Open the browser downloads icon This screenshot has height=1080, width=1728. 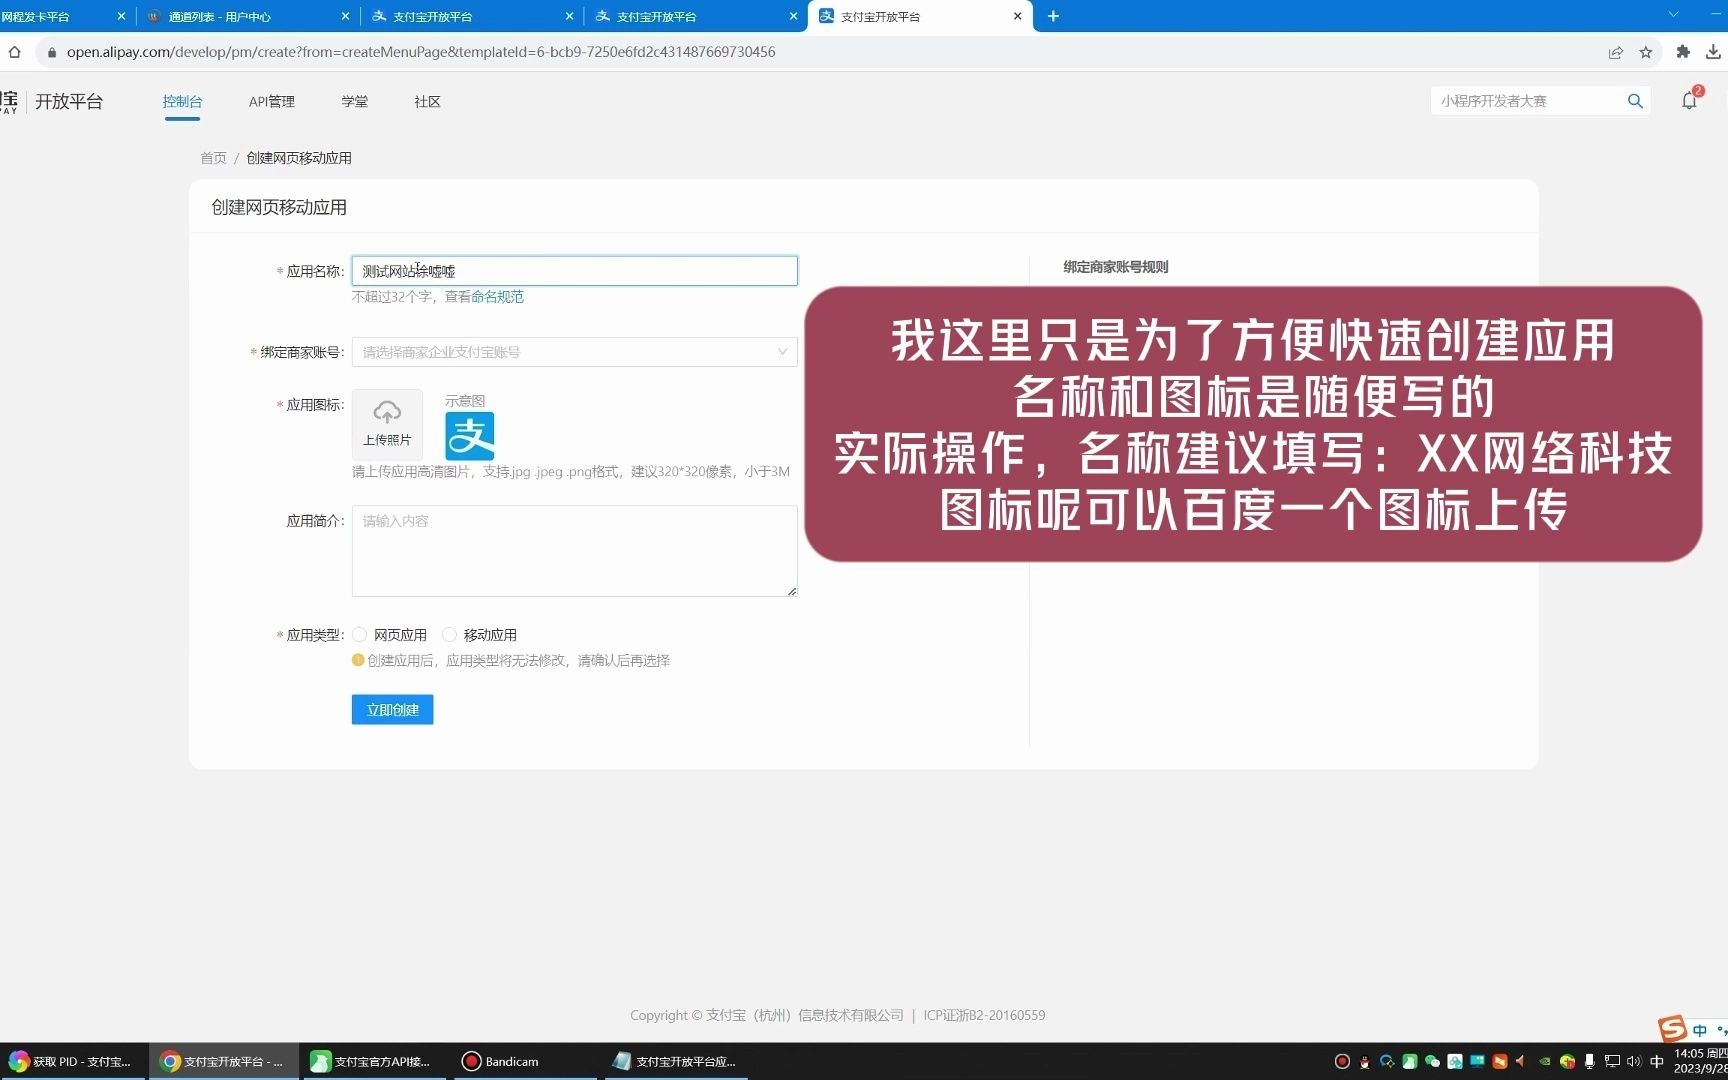pyautogui.click(x=1714, y=52)
